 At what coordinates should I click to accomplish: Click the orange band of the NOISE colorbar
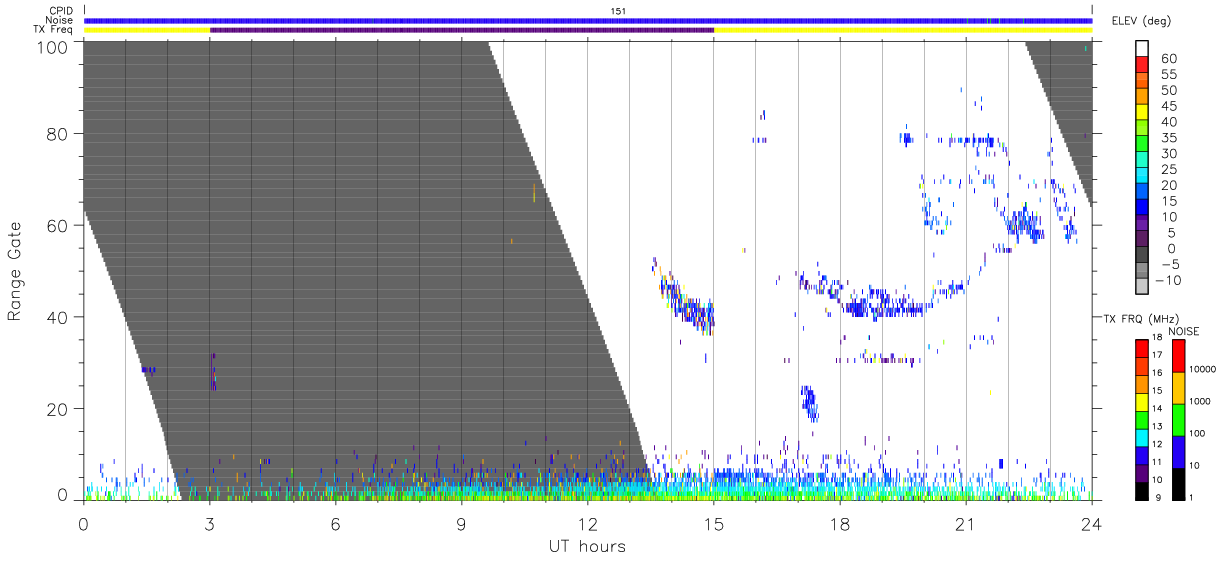[x=1178, y=387]
